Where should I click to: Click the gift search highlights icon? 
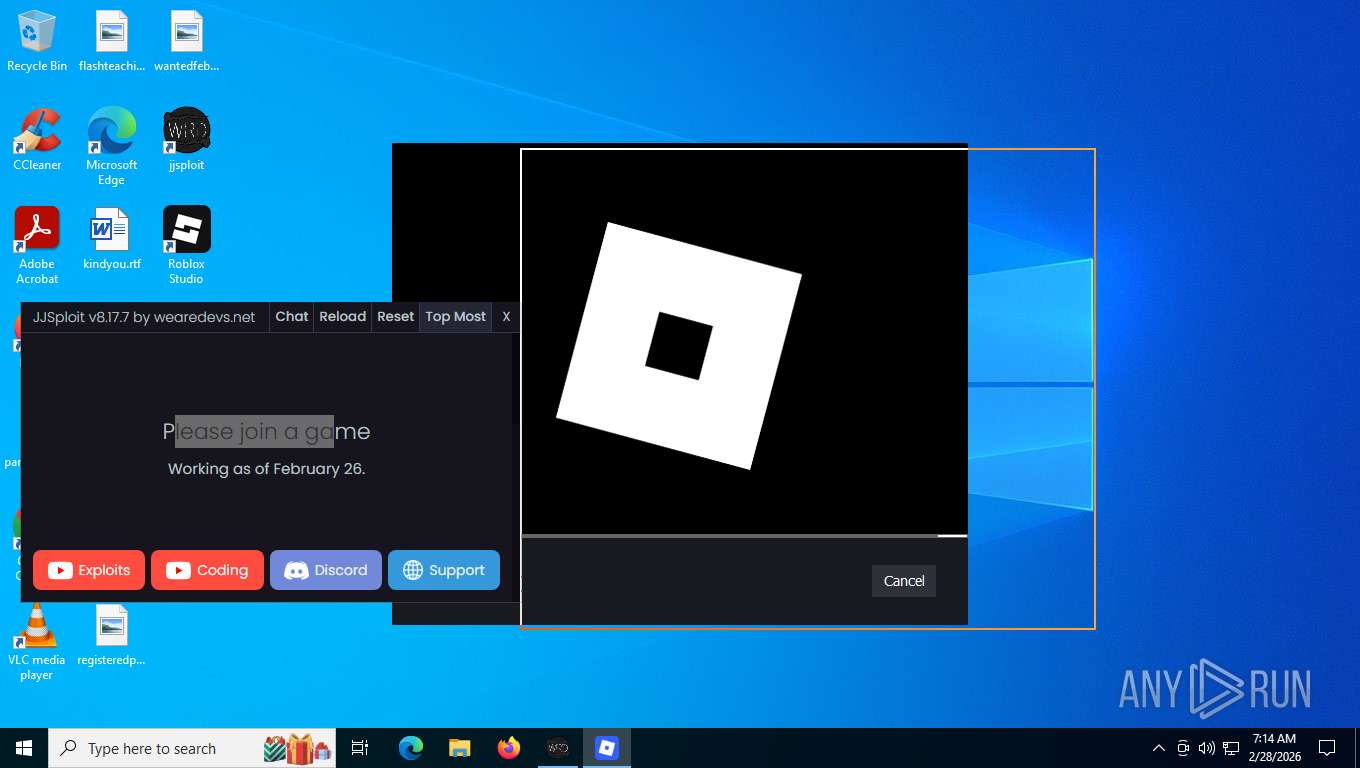298,748
